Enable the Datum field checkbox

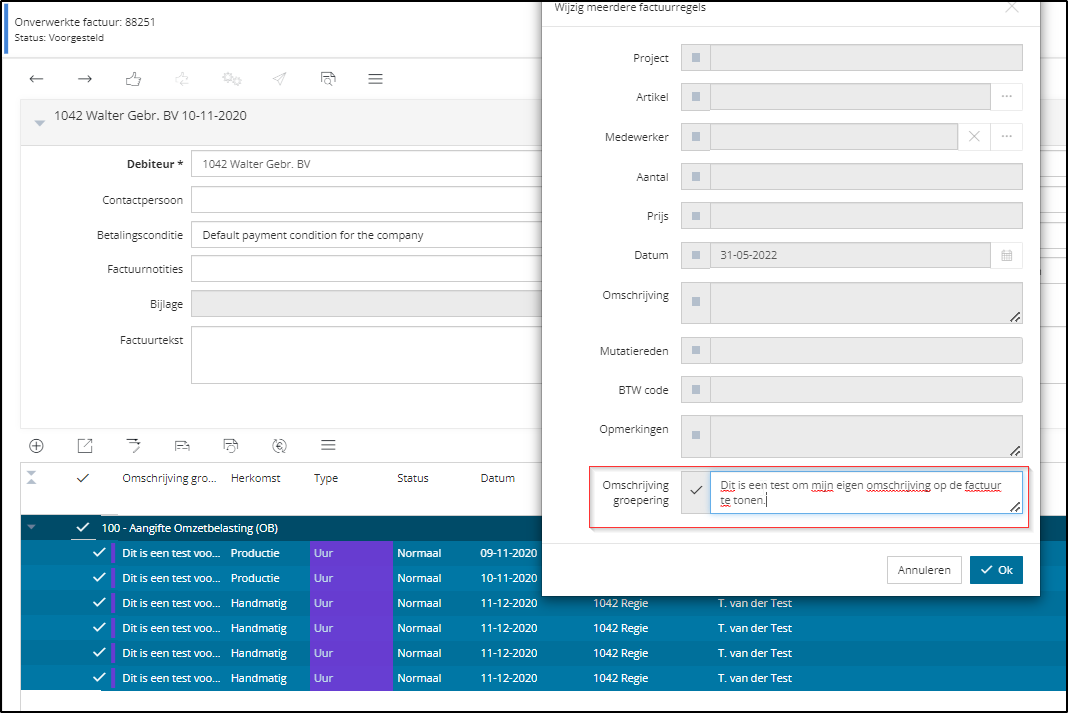click(695, 255)
